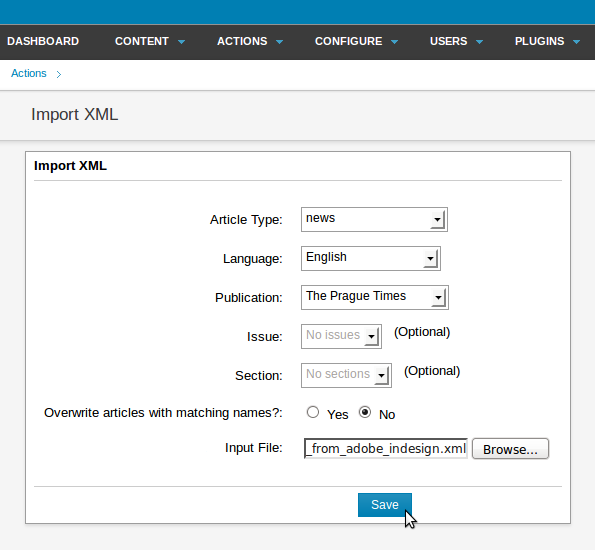Click the breadcrumb chevron after Actions
Viewport: 595px width, 550px height.
point(59,74)
